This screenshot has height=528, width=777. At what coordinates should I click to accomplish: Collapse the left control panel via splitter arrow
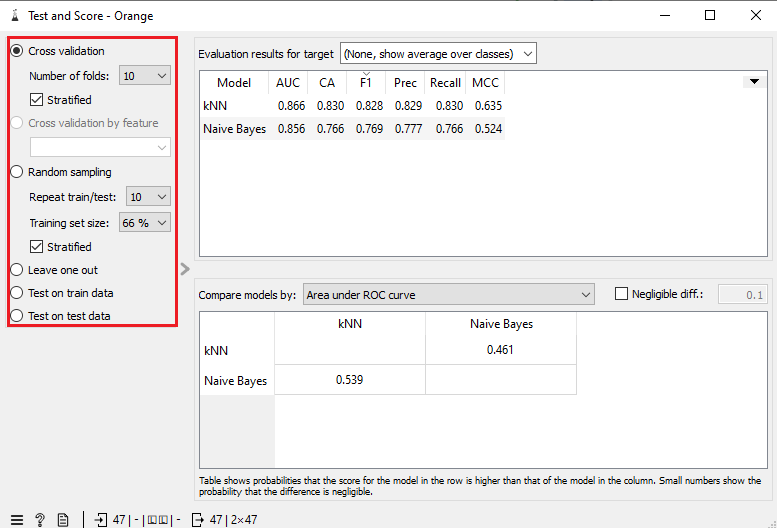pos(184,268)
